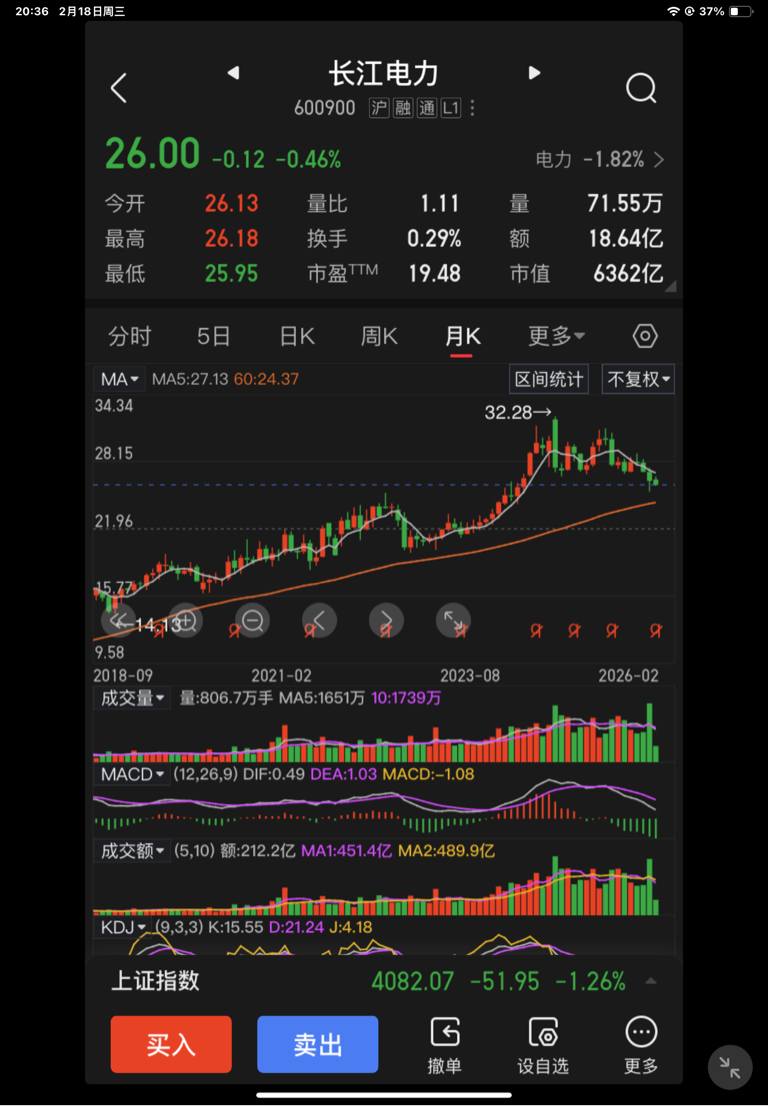The height and width of the screenshot is (1106, 768).
Task: Tap the stock code 600900
Action: (324, 108)
